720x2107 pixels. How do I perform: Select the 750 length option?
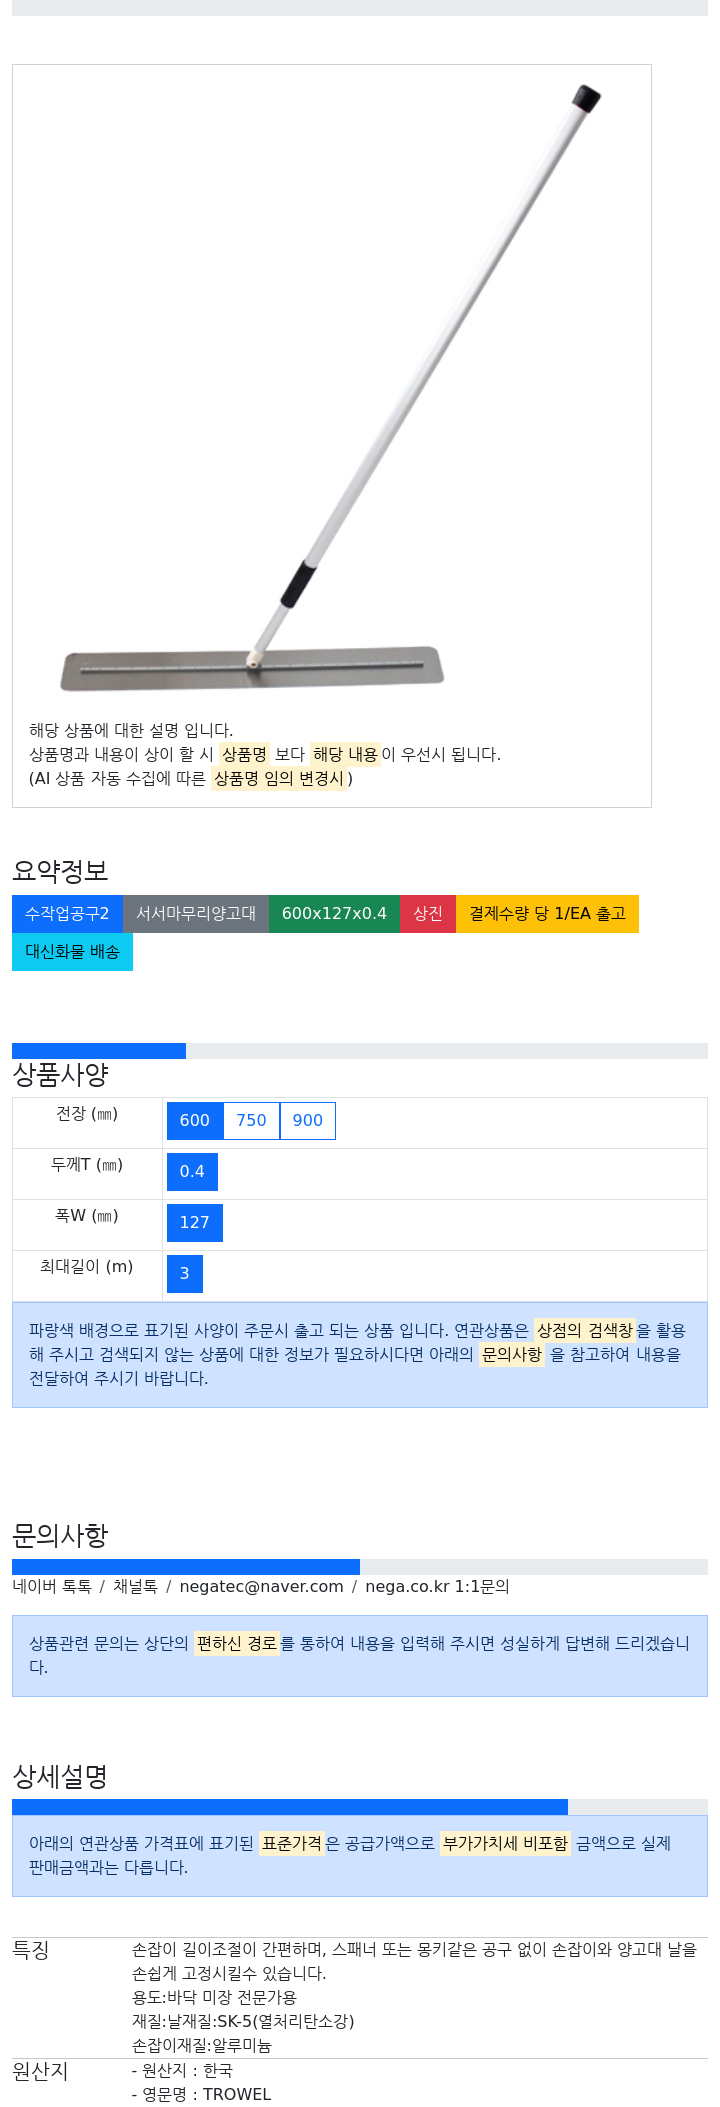click(251, 1121)
